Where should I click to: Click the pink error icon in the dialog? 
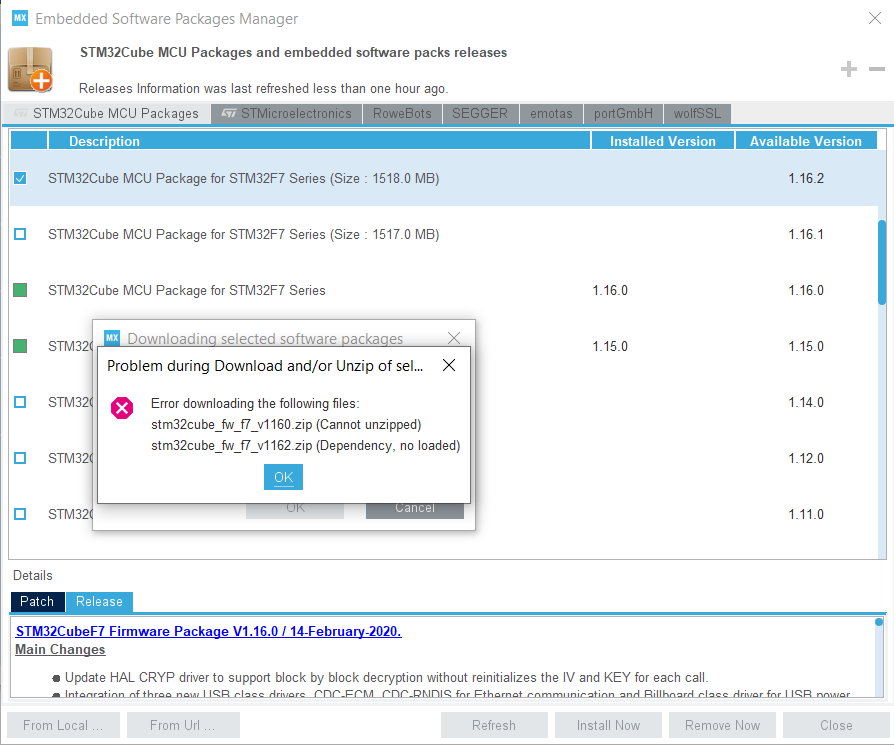click(x=122, y=408)
